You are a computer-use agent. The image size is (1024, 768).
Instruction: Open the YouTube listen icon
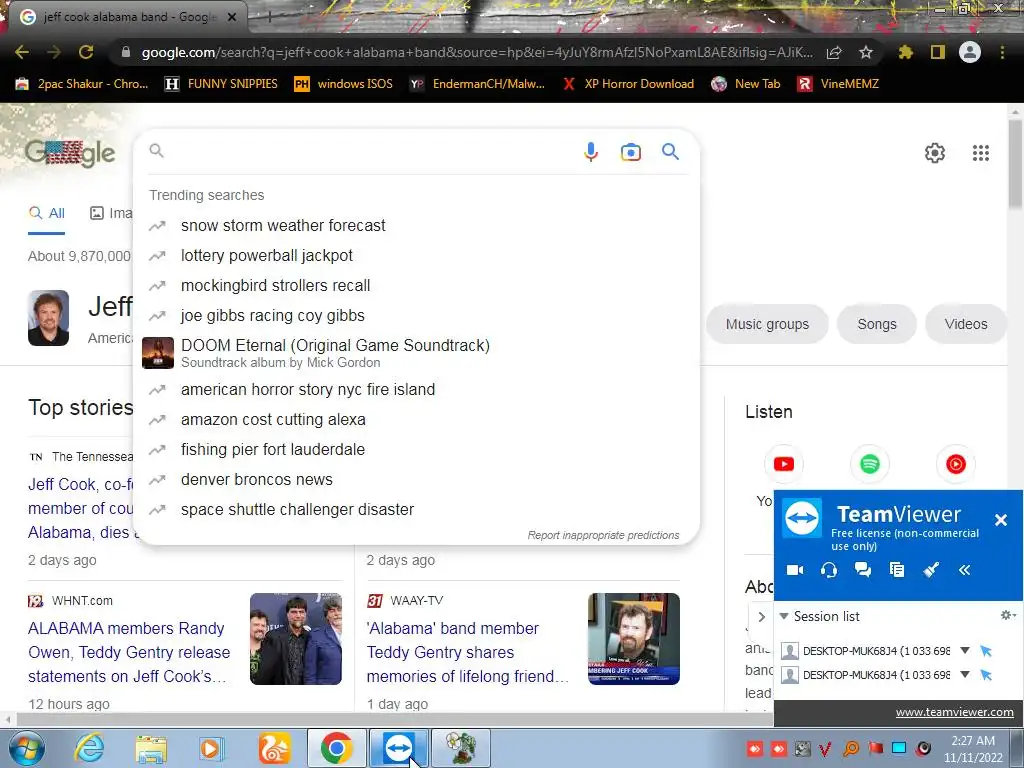784,464
